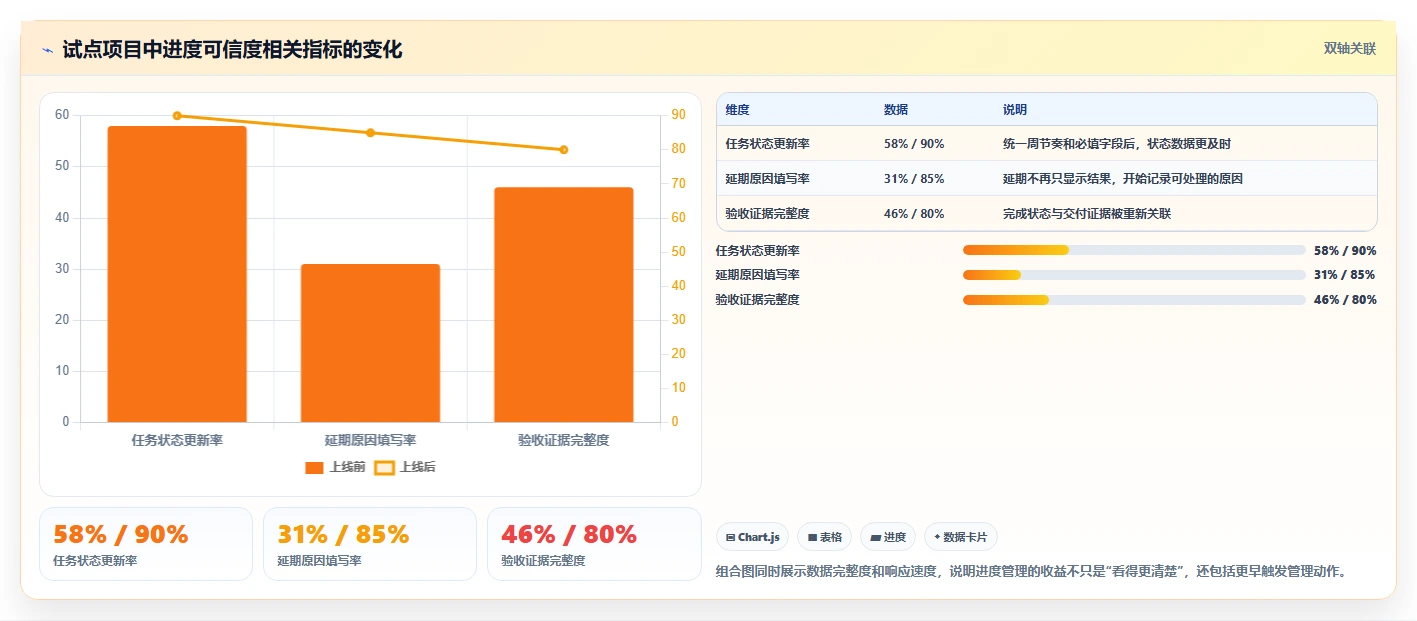
Task: Click the 维度 table column header
Action: [738, 110]
